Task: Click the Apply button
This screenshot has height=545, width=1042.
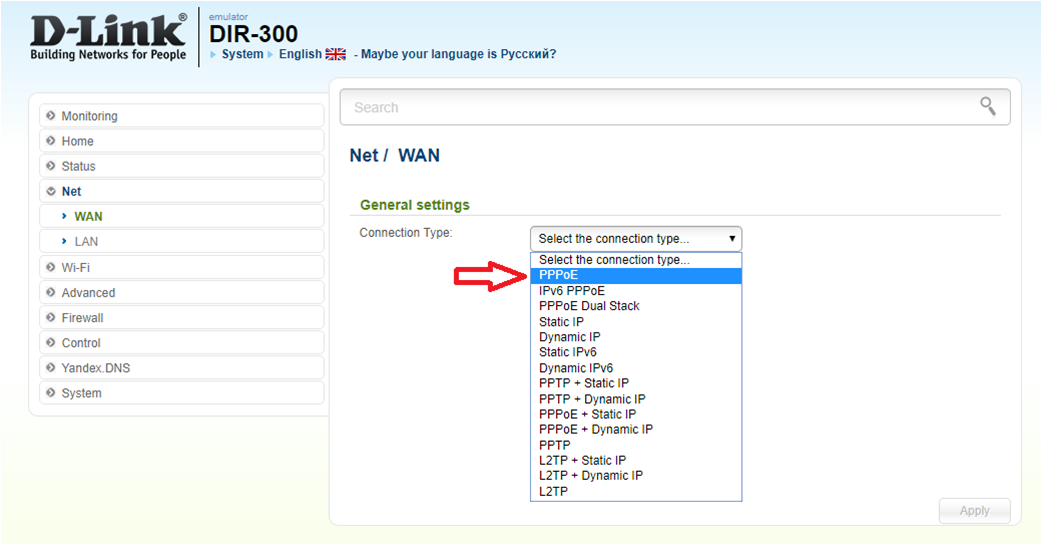Action: 974,510
